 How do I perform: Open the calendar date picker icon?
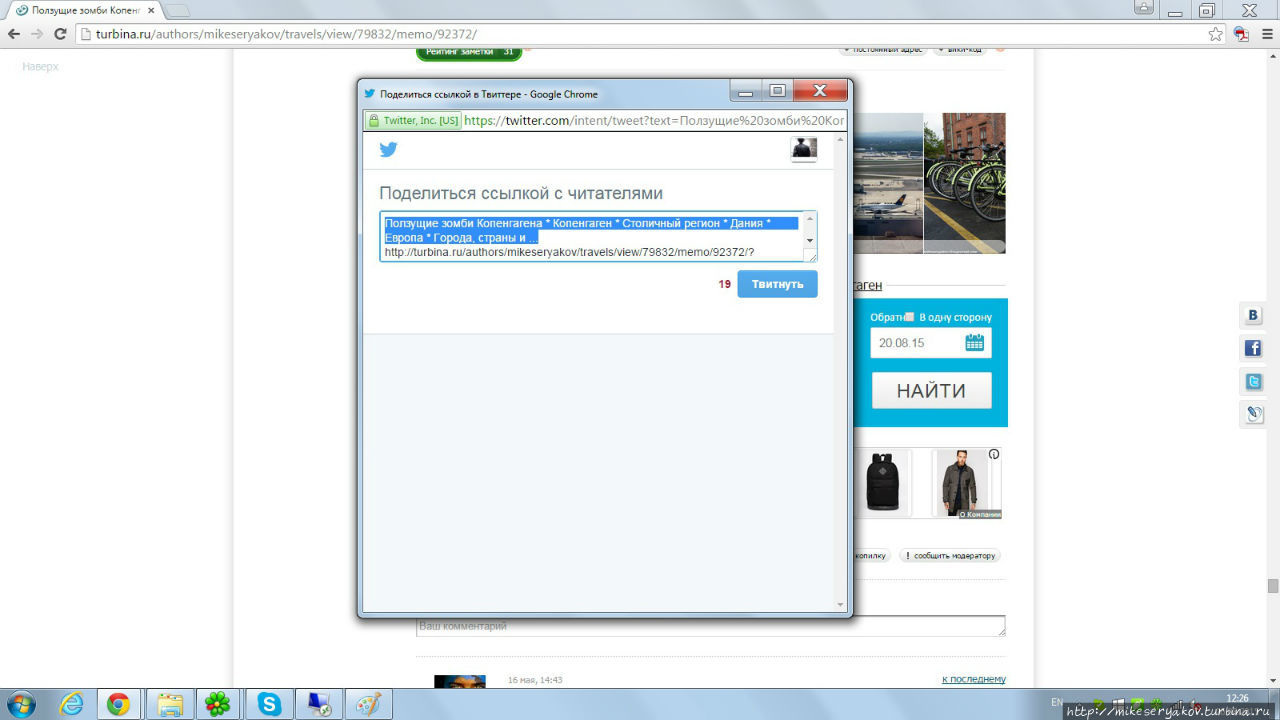pyautogui.click(x=974, y=343)
